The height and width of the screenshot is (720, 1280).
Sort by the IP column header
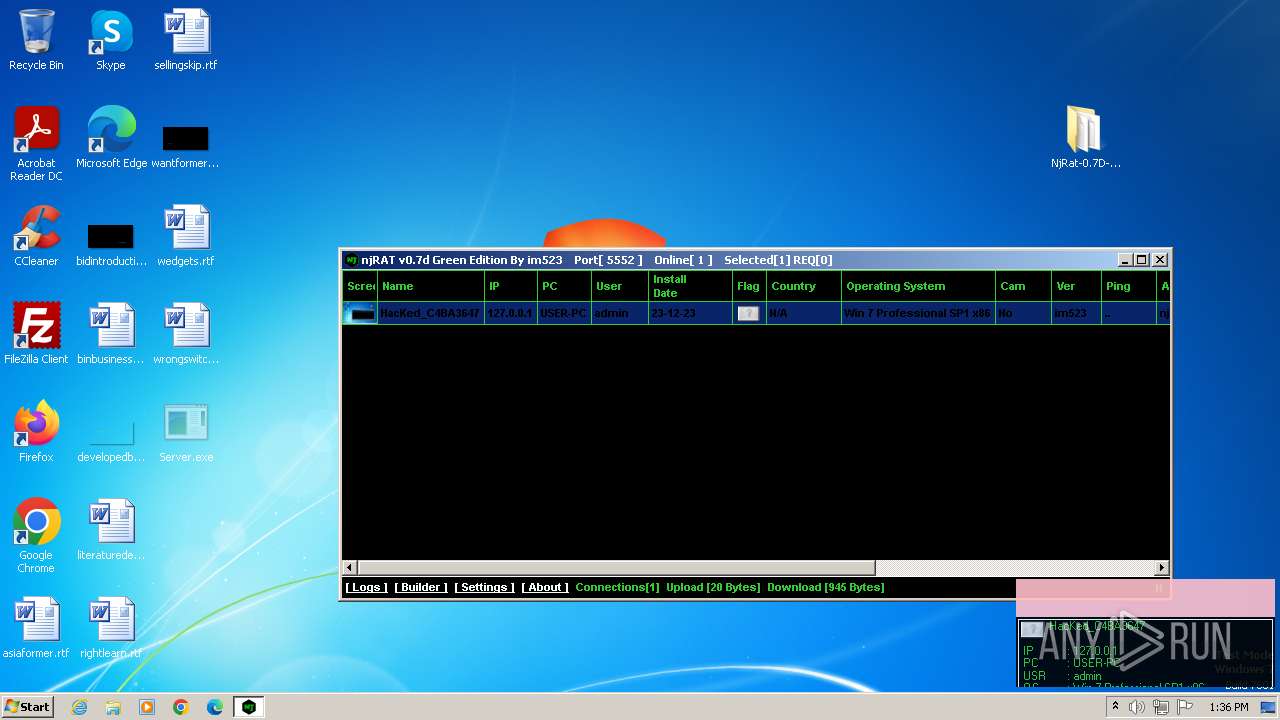pos(510,286)
